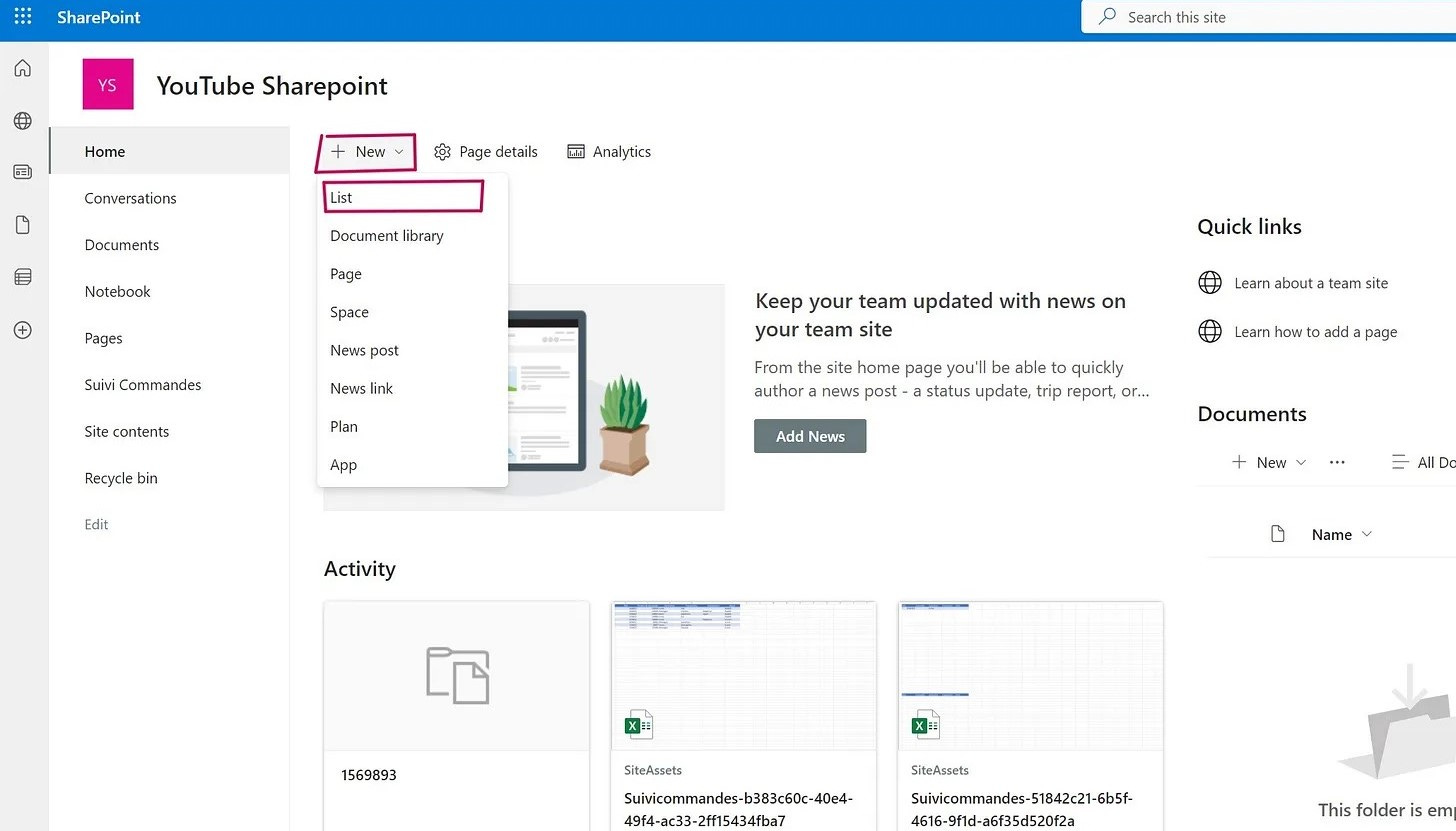
Task: Click the Page details gear icon
Action: coord(442,152)
